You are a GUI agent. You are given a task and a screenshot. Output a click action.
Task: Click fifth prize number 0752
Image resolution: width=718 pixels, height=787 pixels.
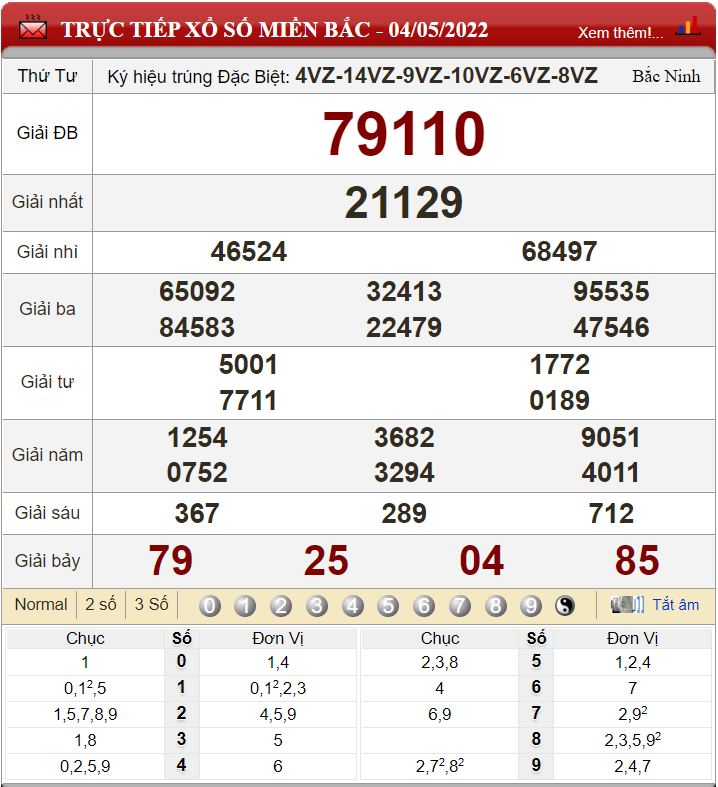197,473
